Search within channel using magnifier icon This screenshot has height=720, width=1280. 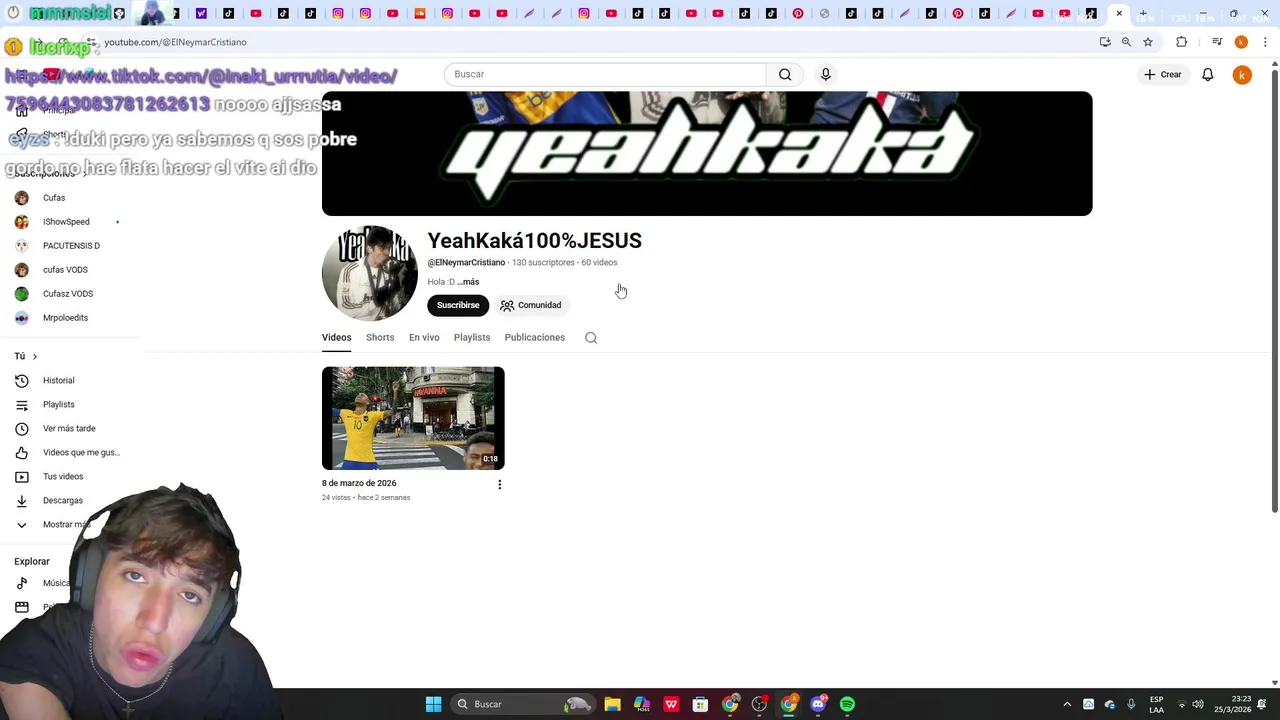pyautogui.click(x=591, y=338)
